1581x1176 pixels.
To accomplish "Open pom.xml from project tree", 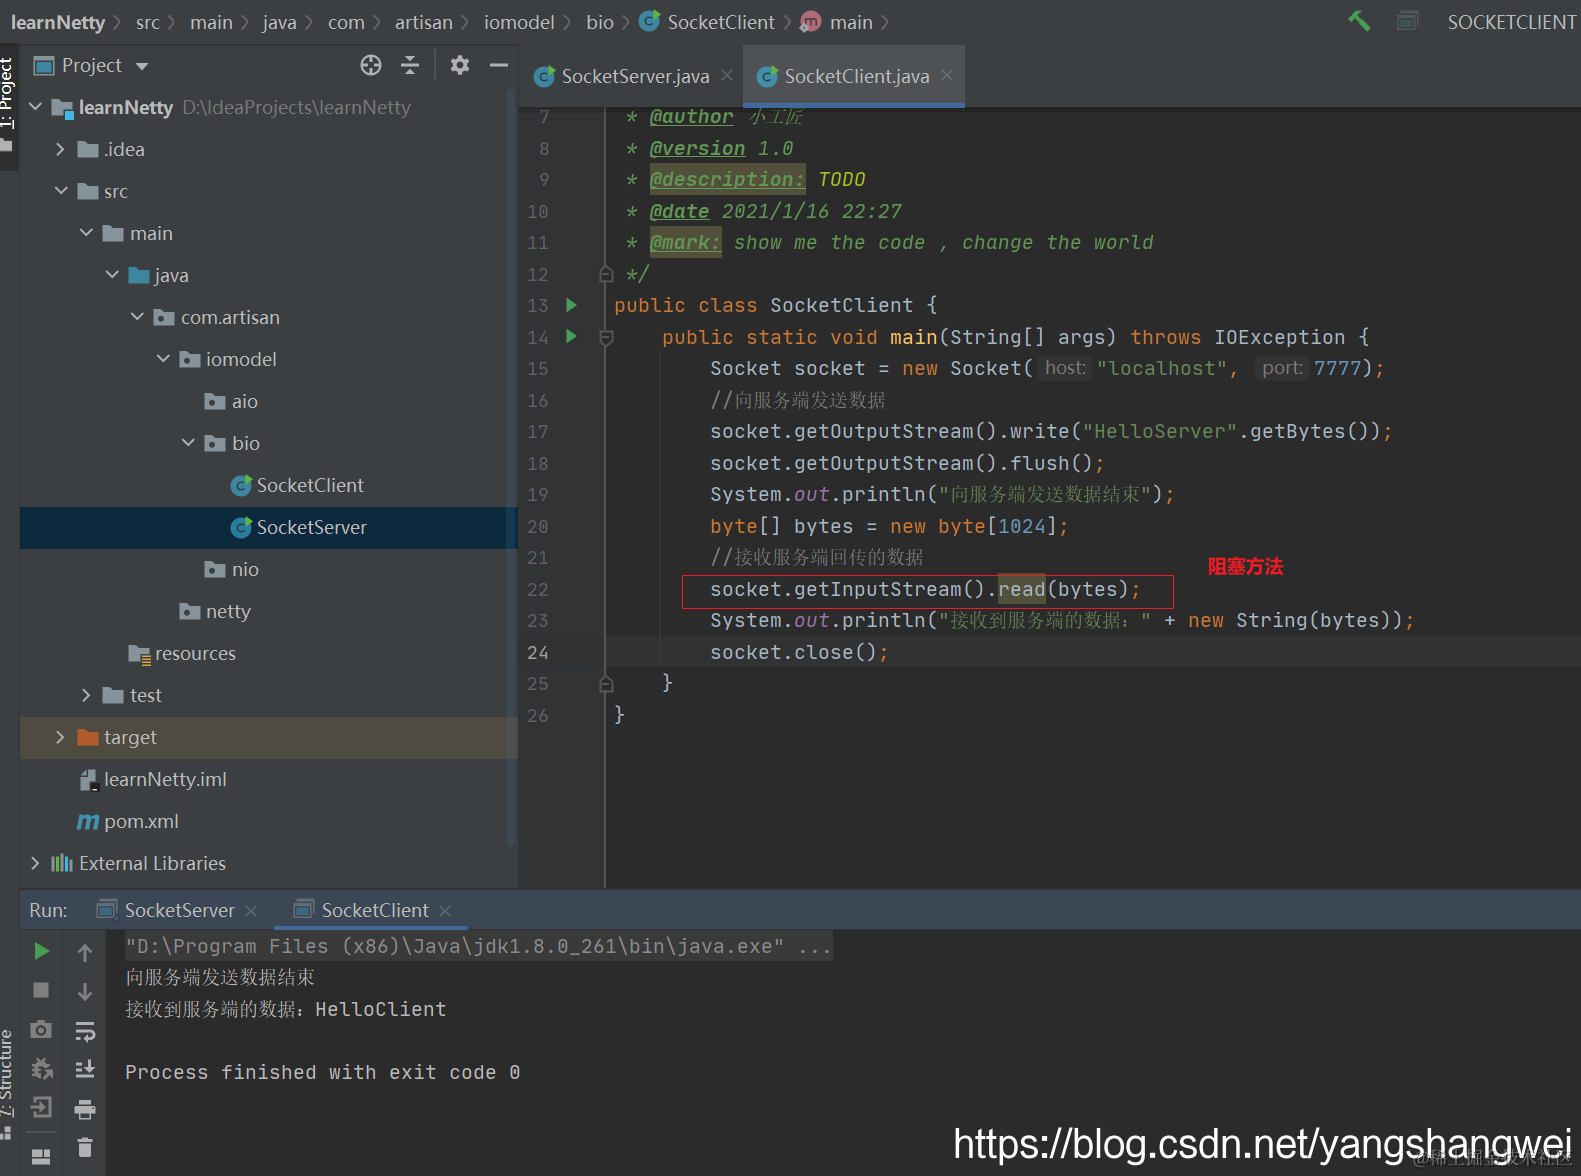I will tap(128, 821).
